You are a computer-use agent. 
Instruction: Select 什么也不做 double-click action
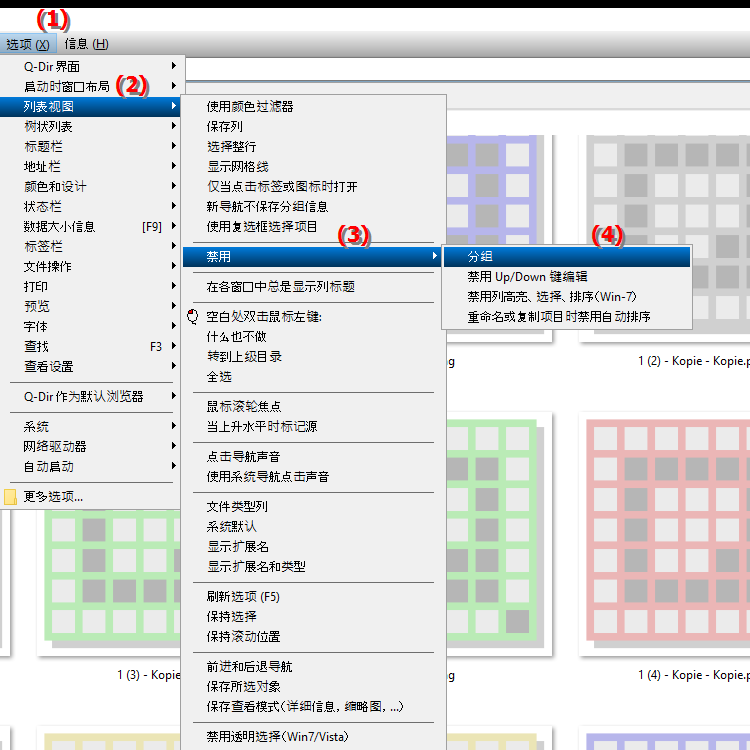pos(313,337)
